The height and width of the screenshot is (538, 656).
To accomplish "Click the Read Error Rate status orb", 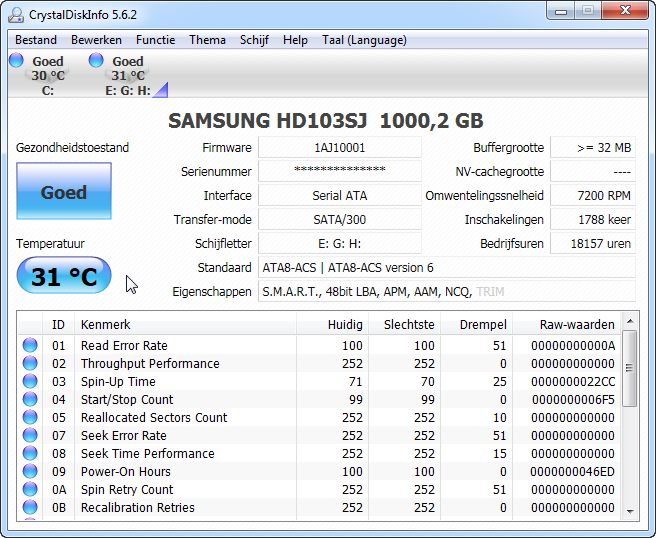I will [30, 346].
